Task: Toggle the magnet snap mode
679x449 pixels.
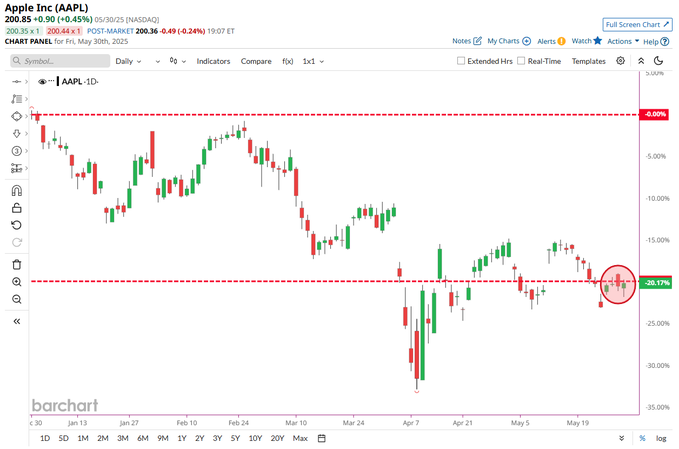Action: 16,191
